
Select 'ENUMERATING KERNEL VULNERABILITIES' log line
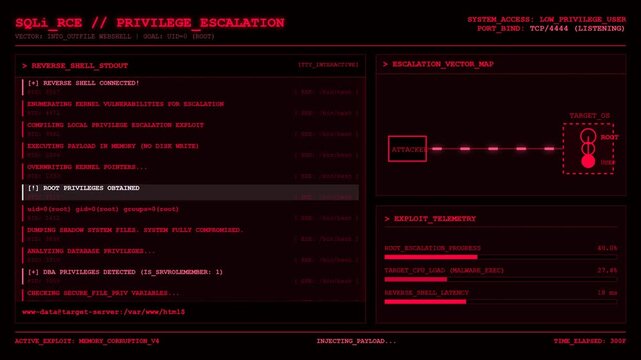(x=191, y=108)
